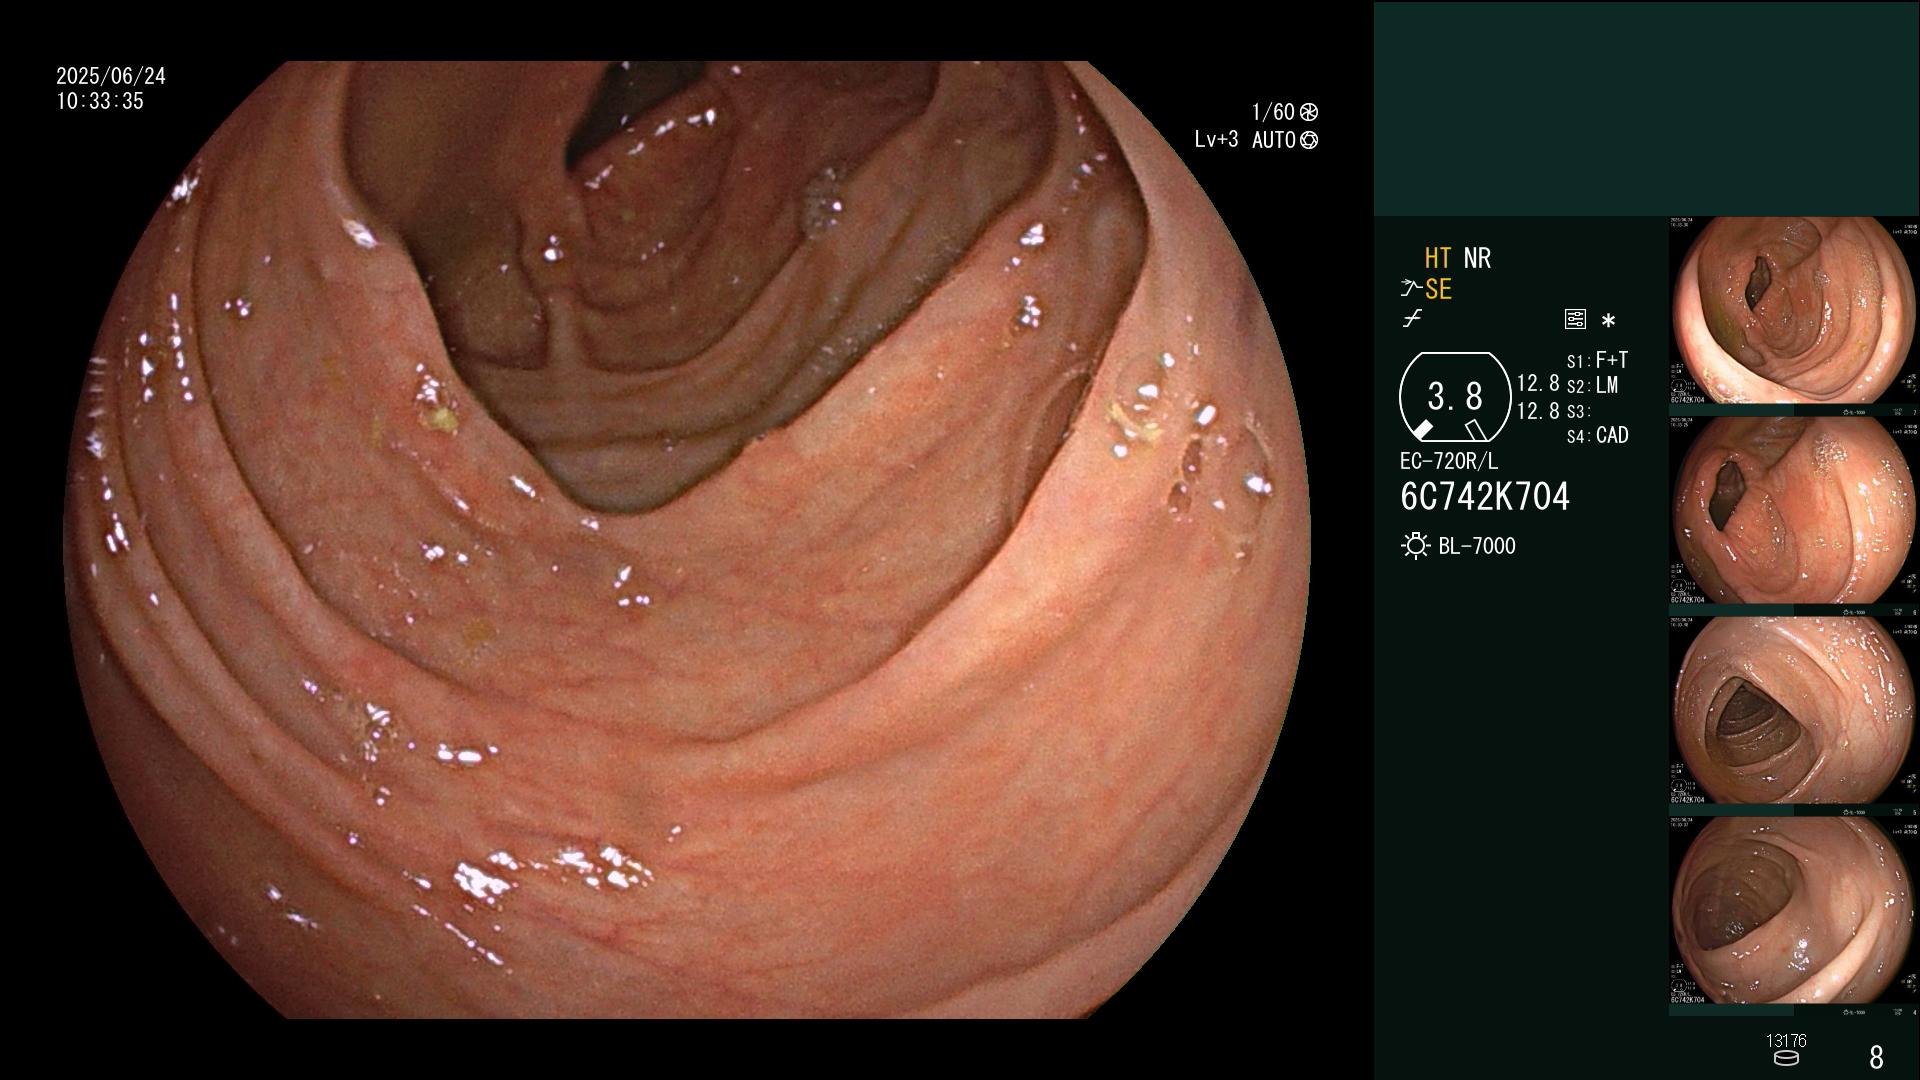This screenshot has height=1080, width=1920.
Task: Click the 1/60 shutter speed icon
Action: tap(1308, 112)
